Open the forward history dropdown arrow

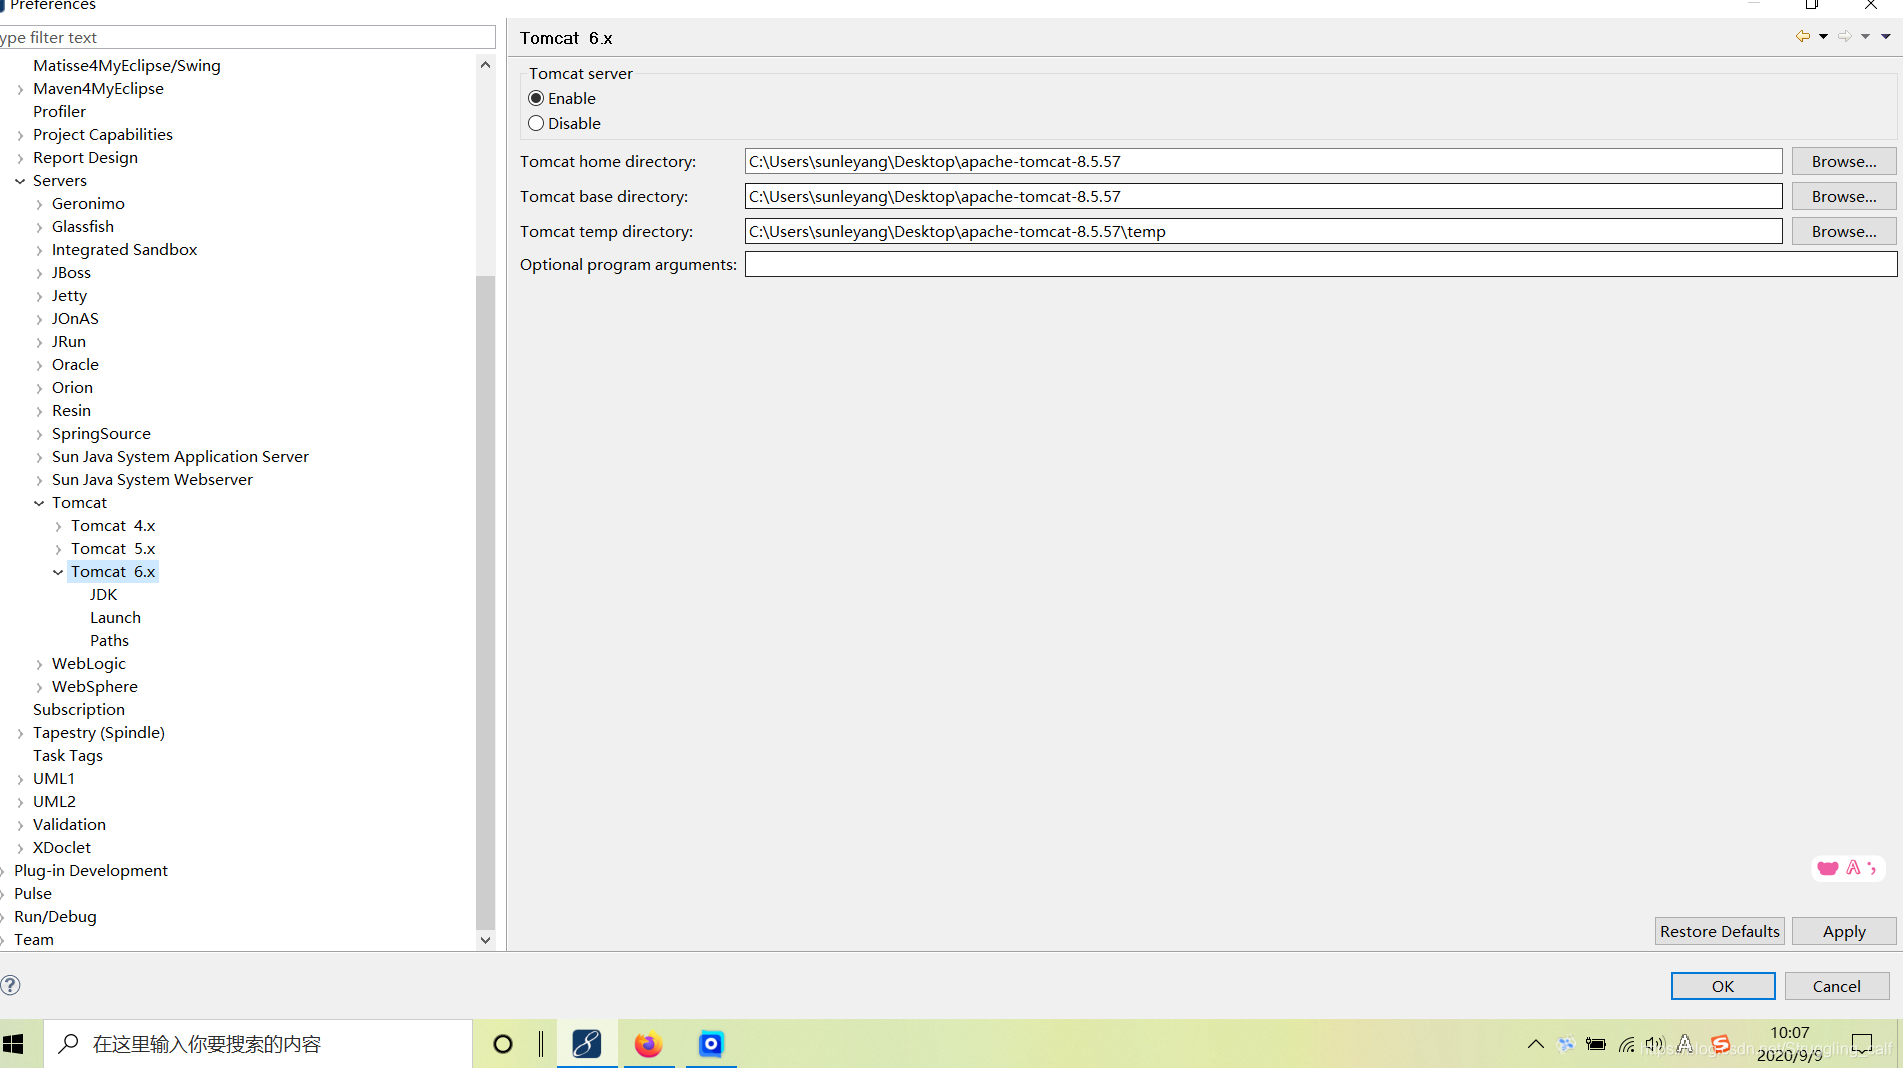click(1866, 37)
